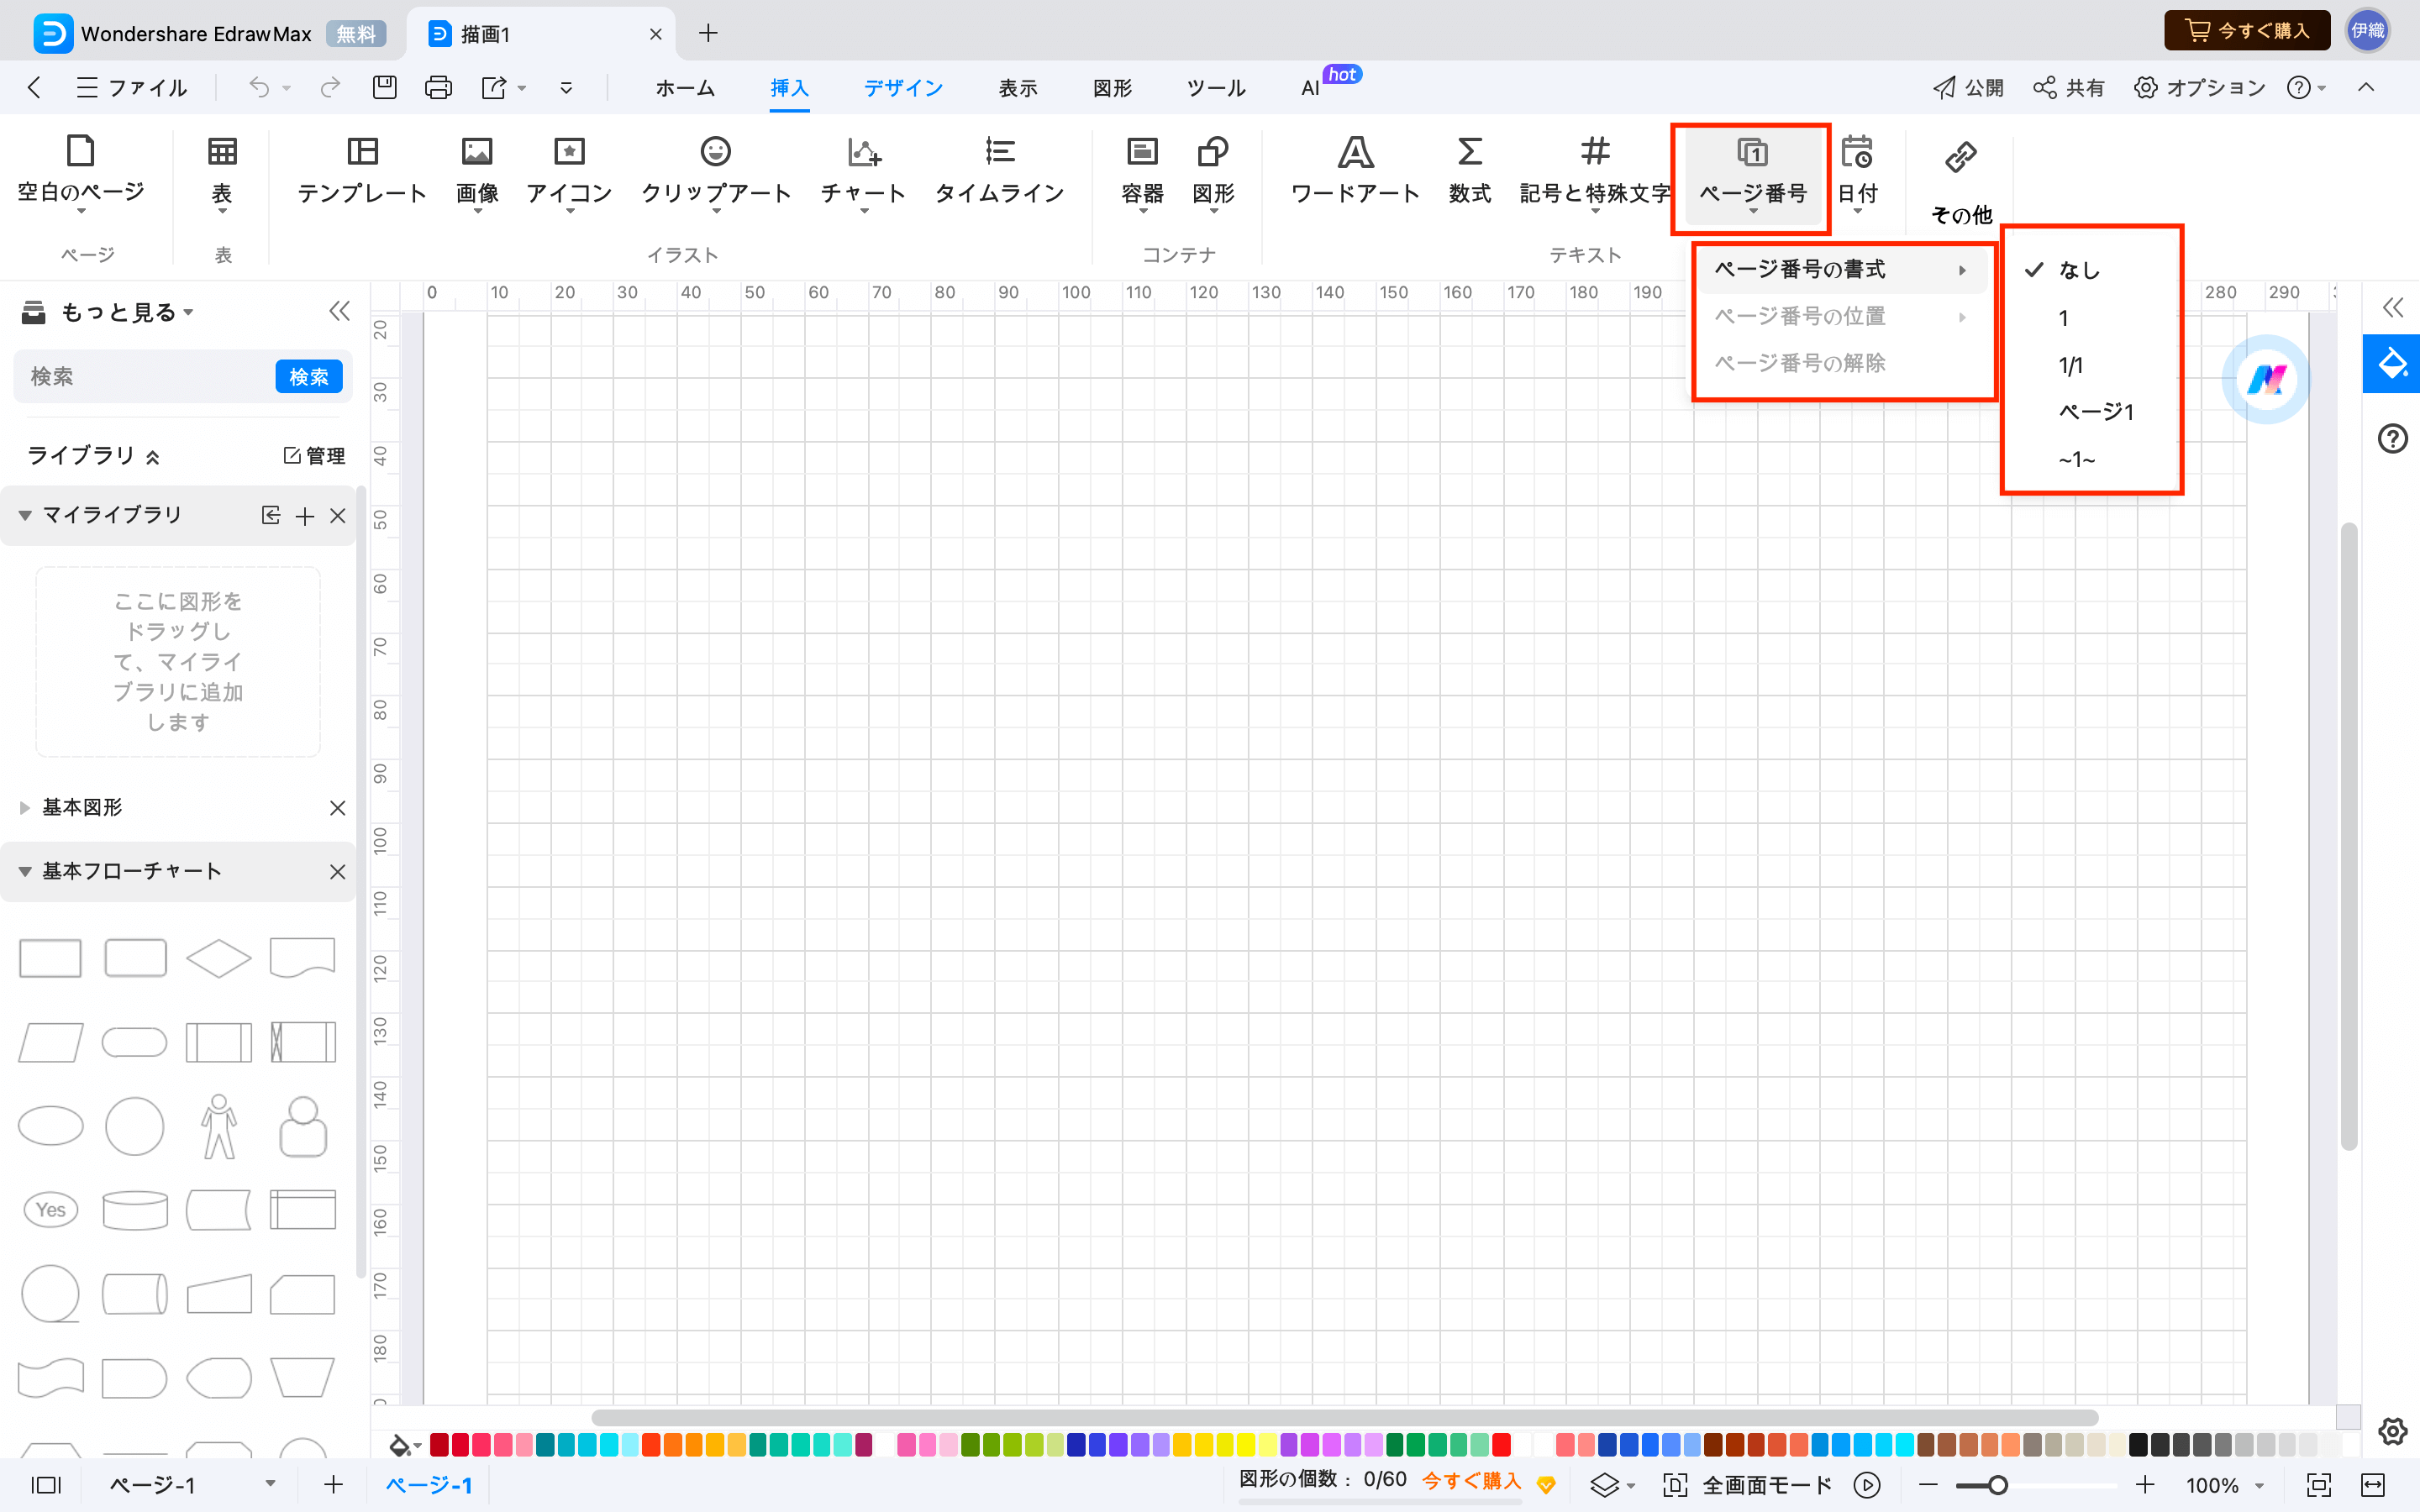Select the diamond decision flowchart shape
The height and width of the screenshot is (1512, 2420).
pyautogui.click(x=219, y=958)
